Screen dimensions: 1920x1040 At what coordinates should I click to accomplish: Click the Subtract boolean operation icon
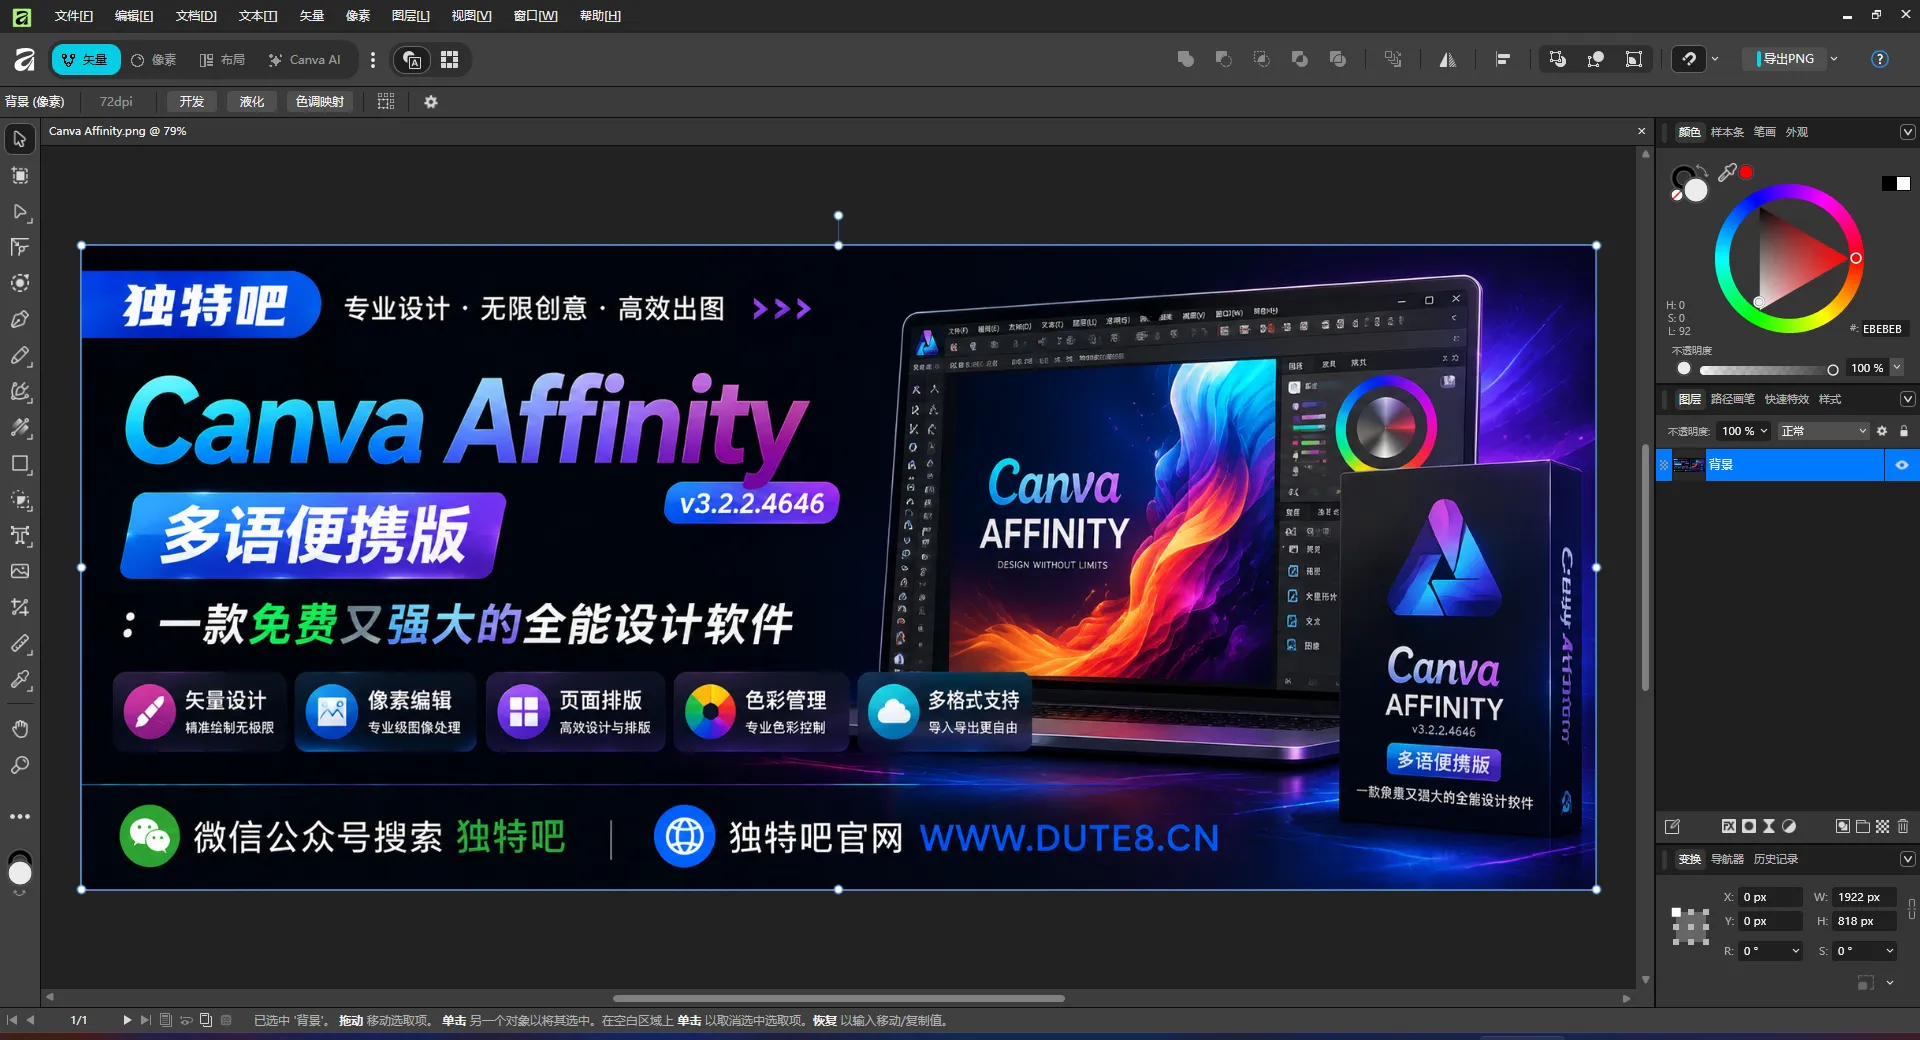click(1223, 59)
